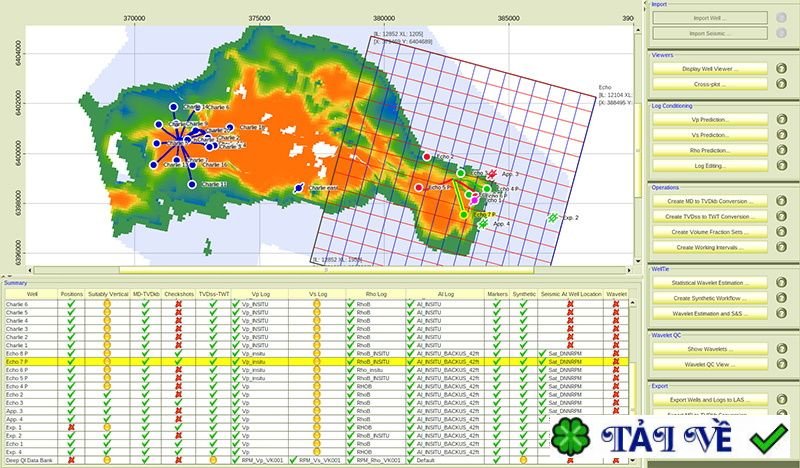Click Create Working Intervals
Screen dimensions: 800x468
click(x=710, y=247)
